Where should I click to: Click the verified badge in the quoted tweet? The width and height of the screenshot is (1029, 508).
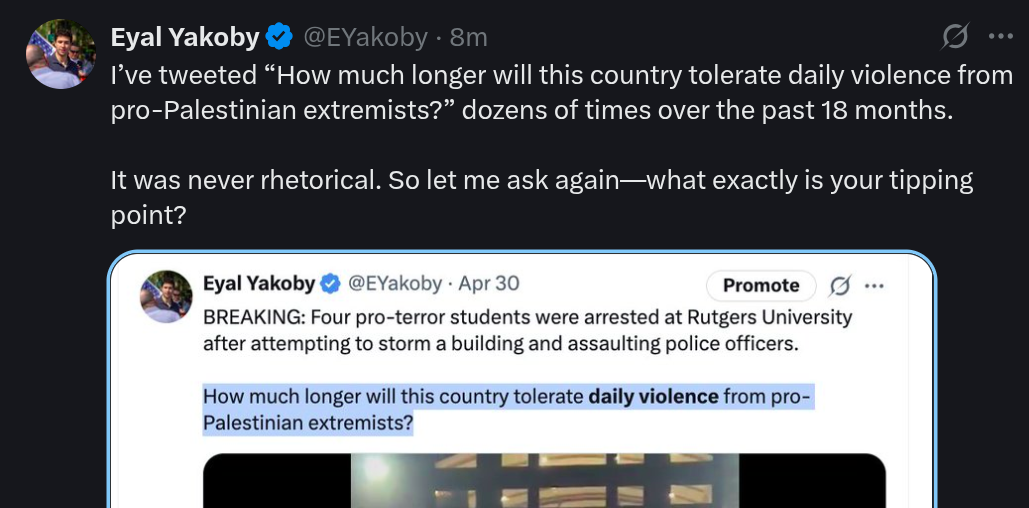pyautogui.click(x=330, y=284)
